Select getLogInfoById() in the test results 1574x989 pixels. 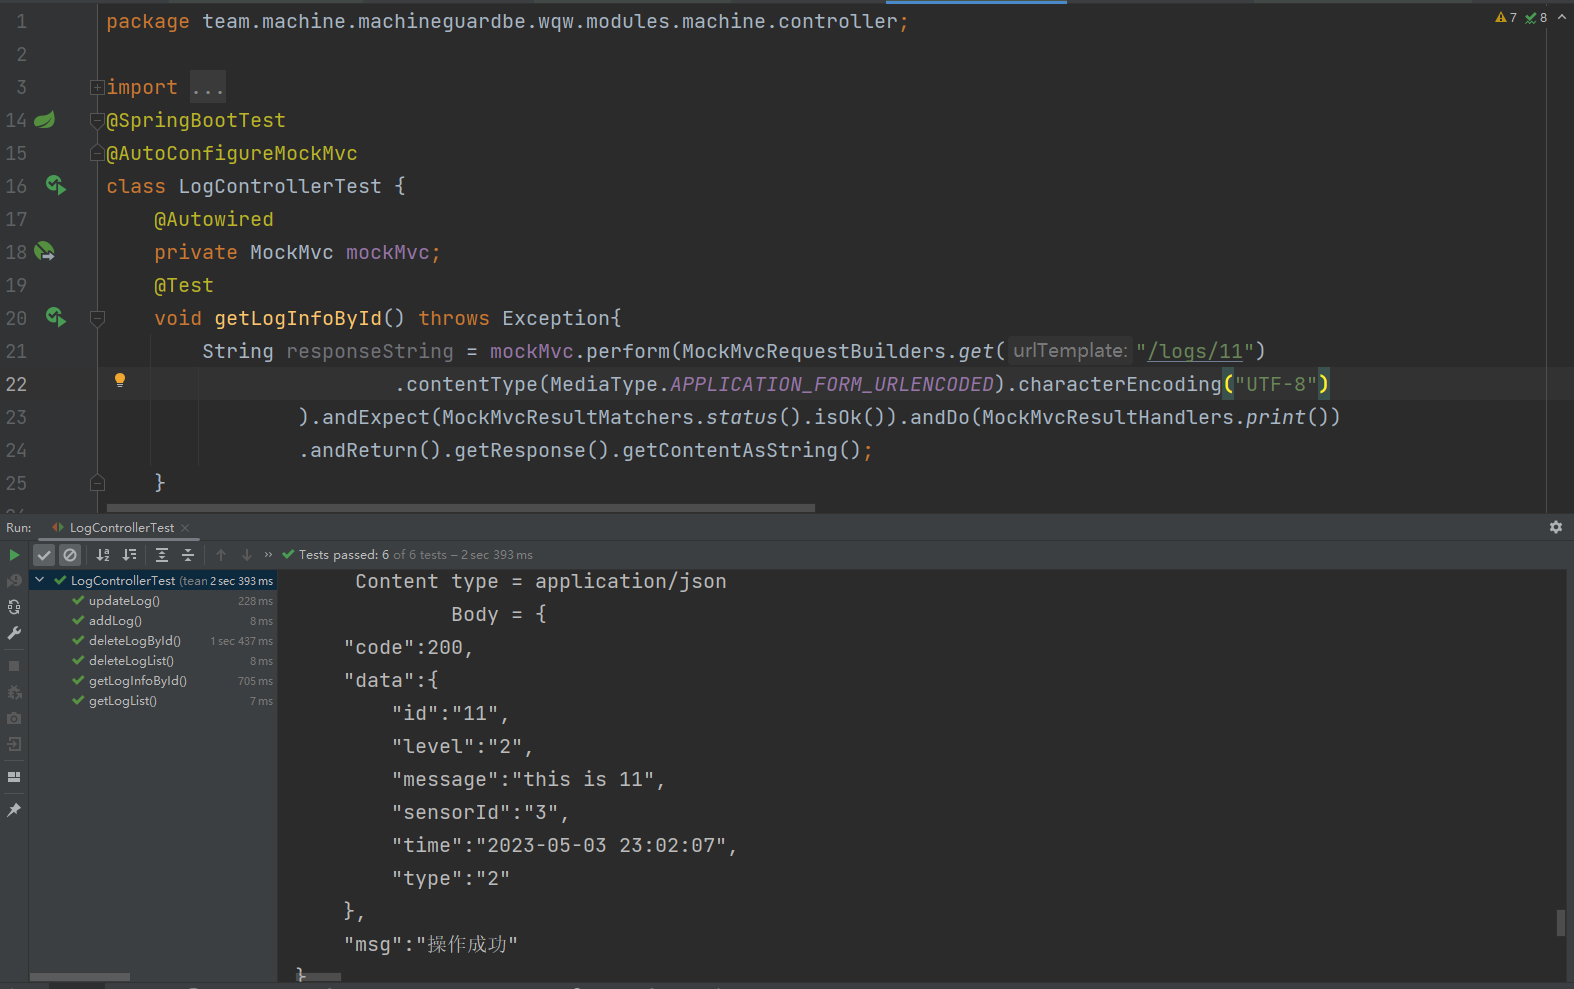(x=137, y=681)
